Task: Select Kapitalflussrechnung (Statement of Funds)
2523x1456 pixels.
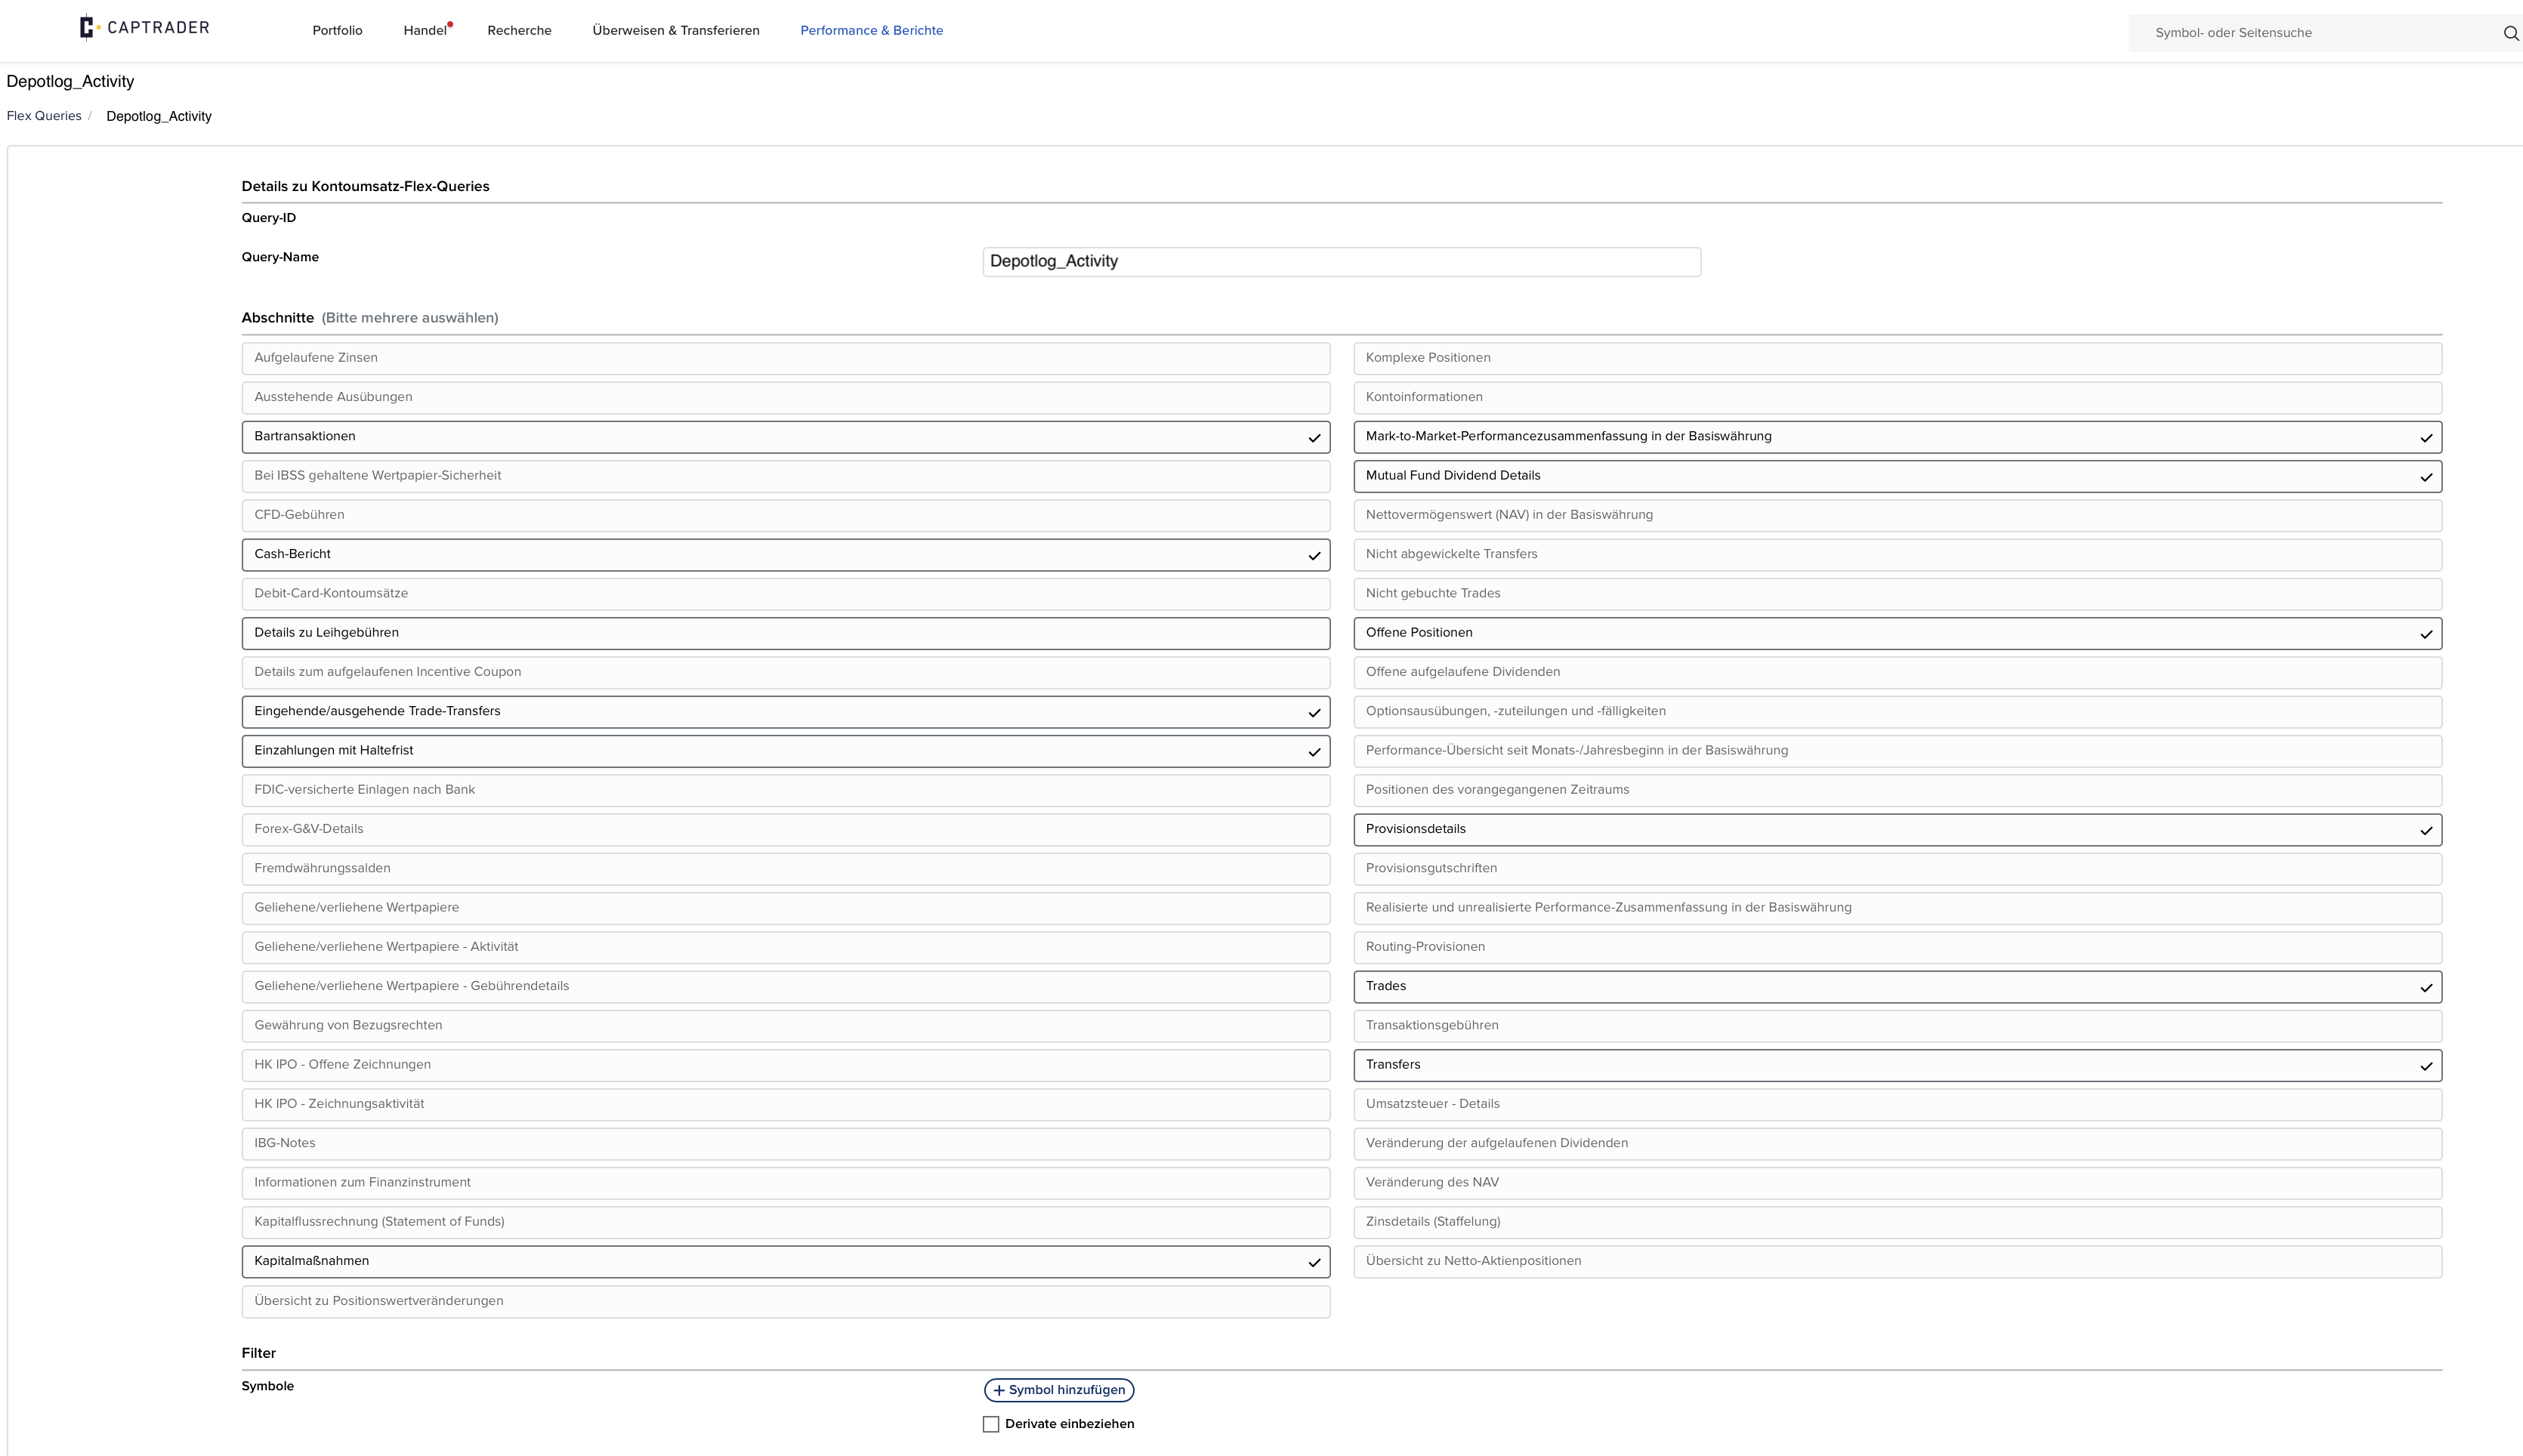Action: pos(785,1222)
